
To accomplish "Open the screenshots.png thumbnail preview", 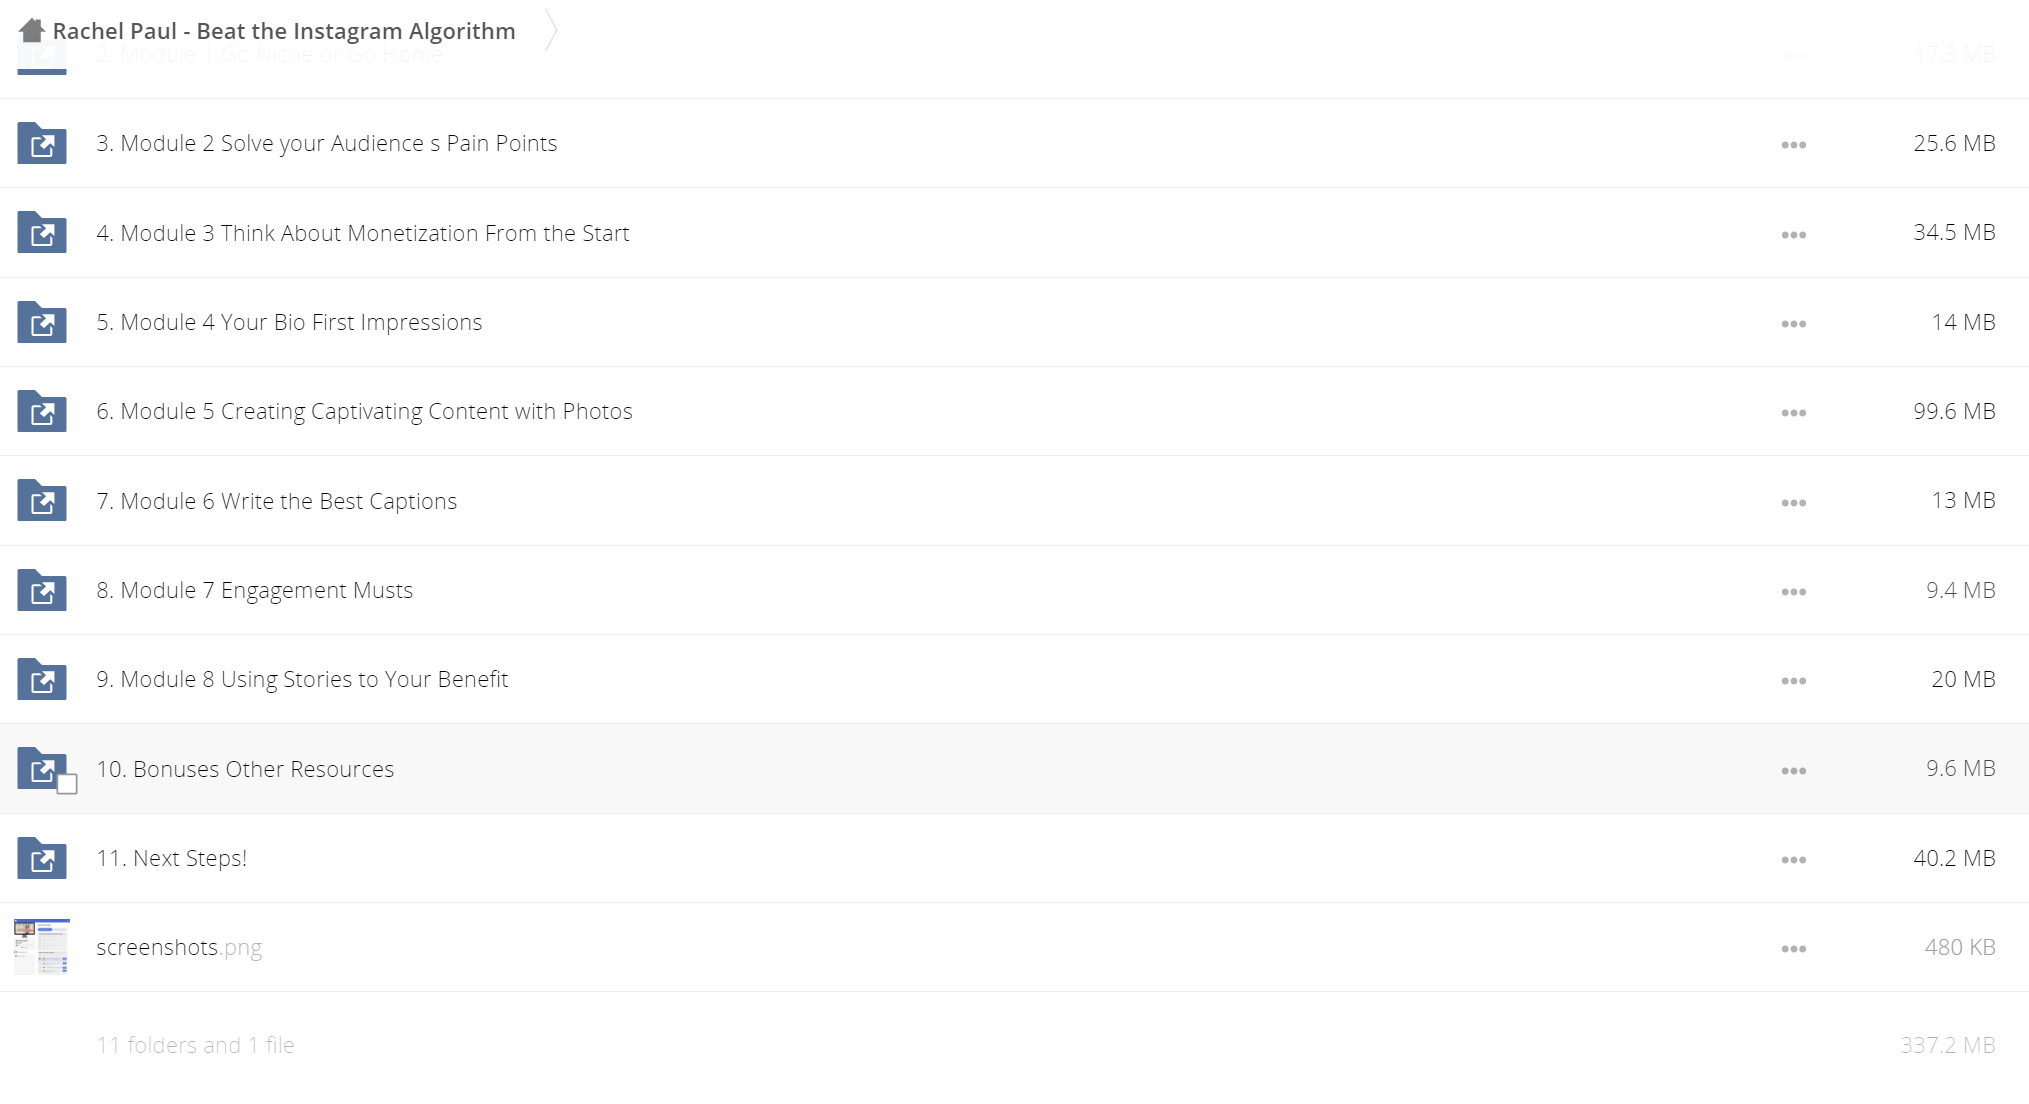I will click(42, 947).
